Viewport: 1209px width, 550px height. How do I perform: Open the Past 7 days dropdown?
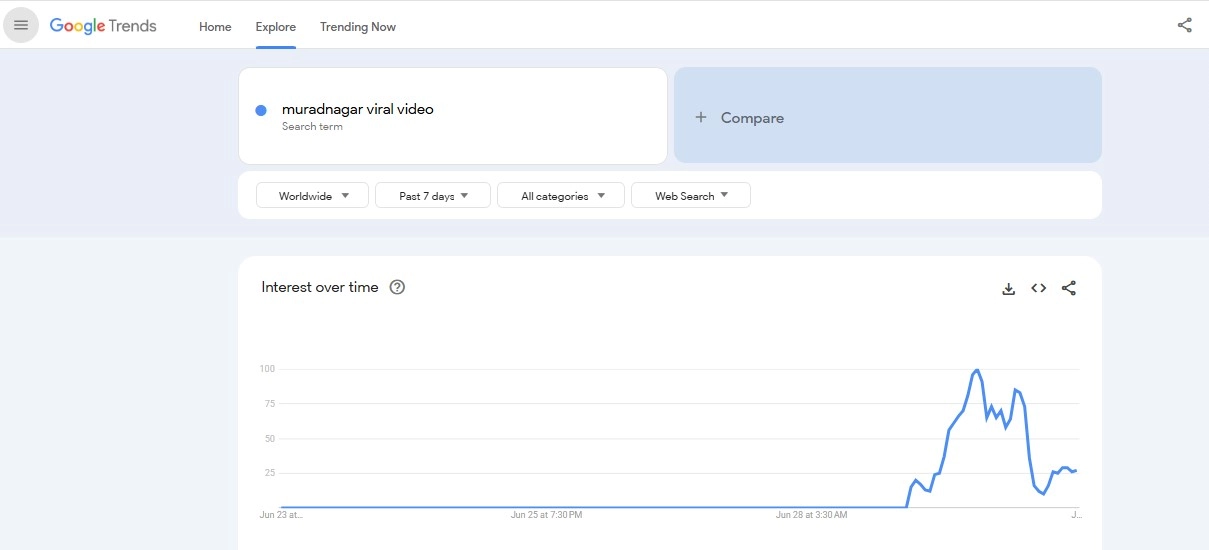click(432, 196)
